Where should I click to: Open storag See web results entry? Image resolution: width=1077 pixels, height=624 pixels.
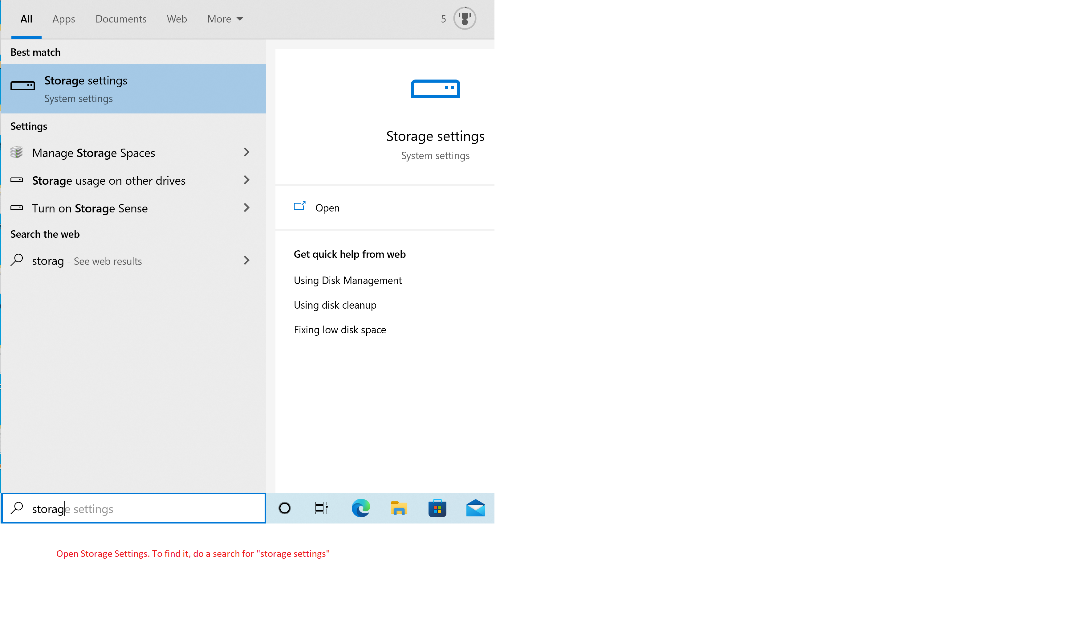[133, 260]
